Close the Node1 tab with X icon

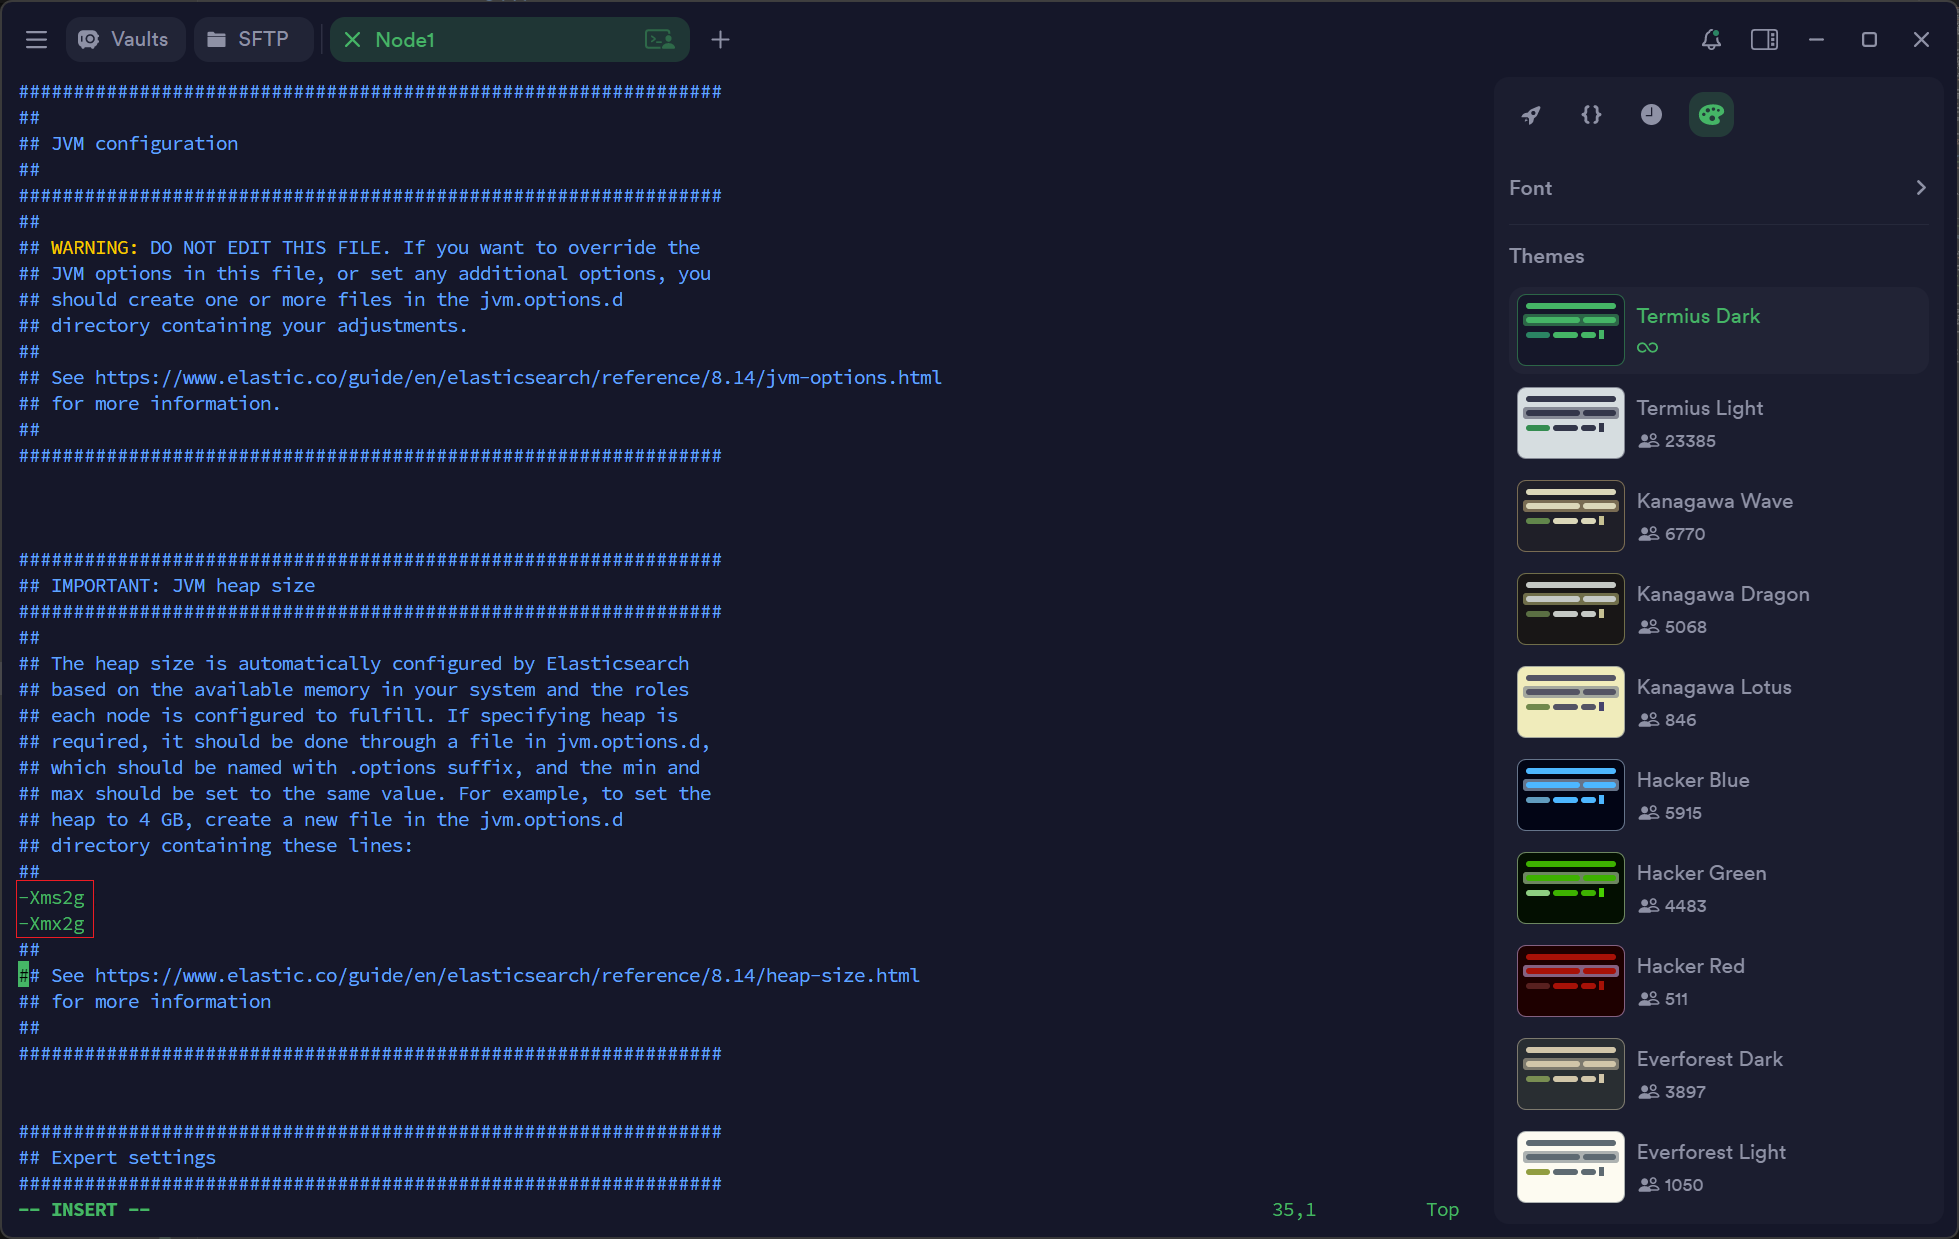click(x=352, y=40)
